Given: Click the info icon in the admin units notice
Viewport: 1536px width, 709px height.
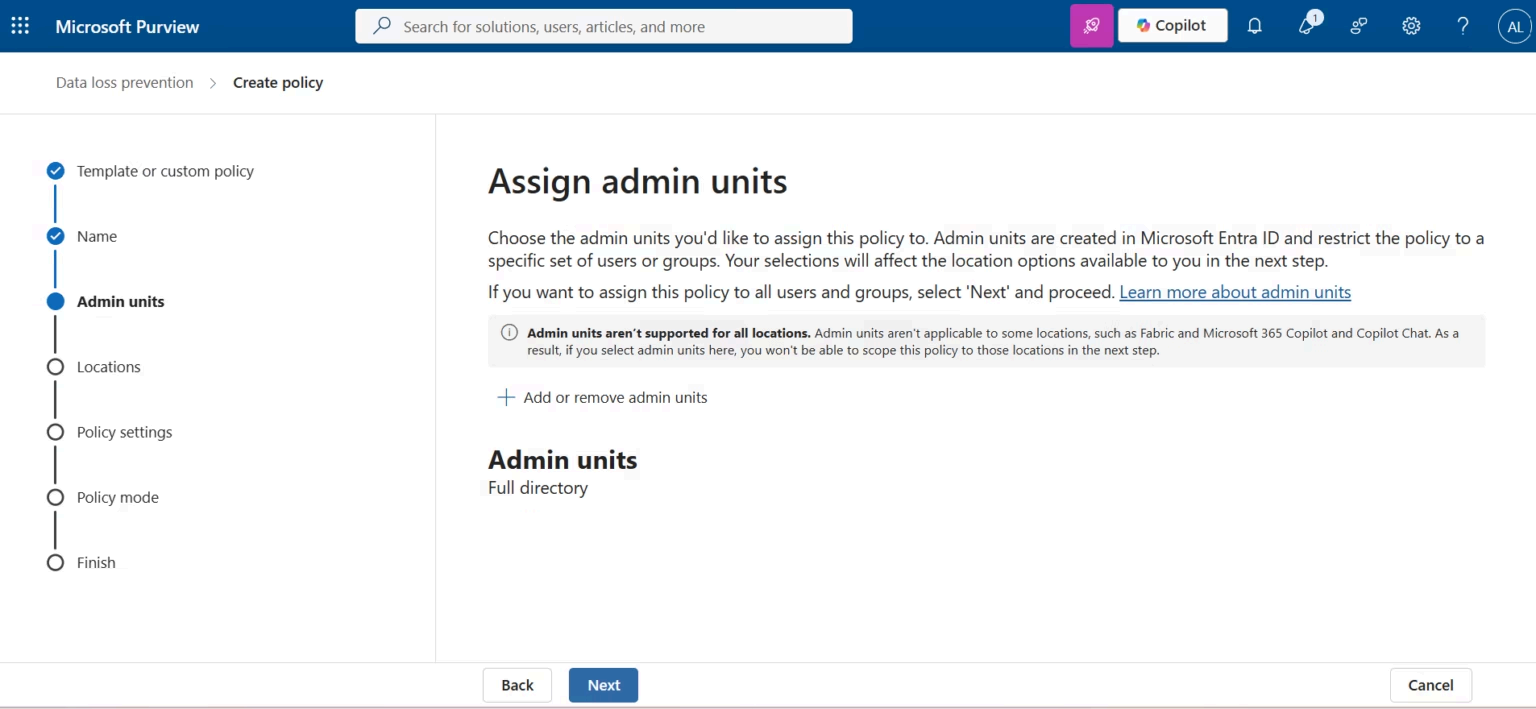Looking at the screenshot, I should [x=509, y=333].
